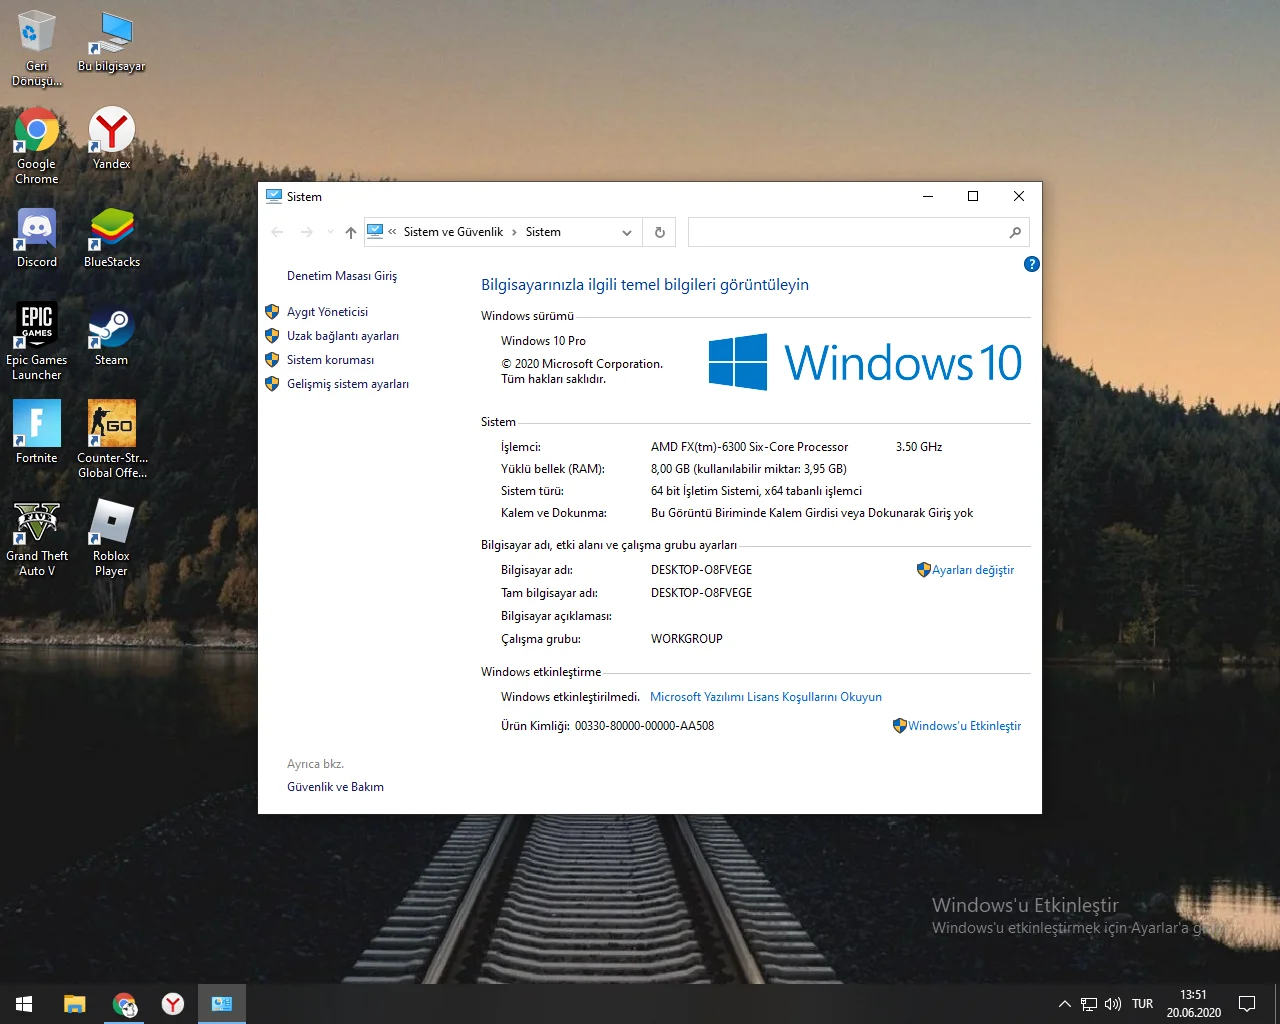Launch Google Chrome from the desktop
Screen dimensions: 1280x1024
click(37, 146)
